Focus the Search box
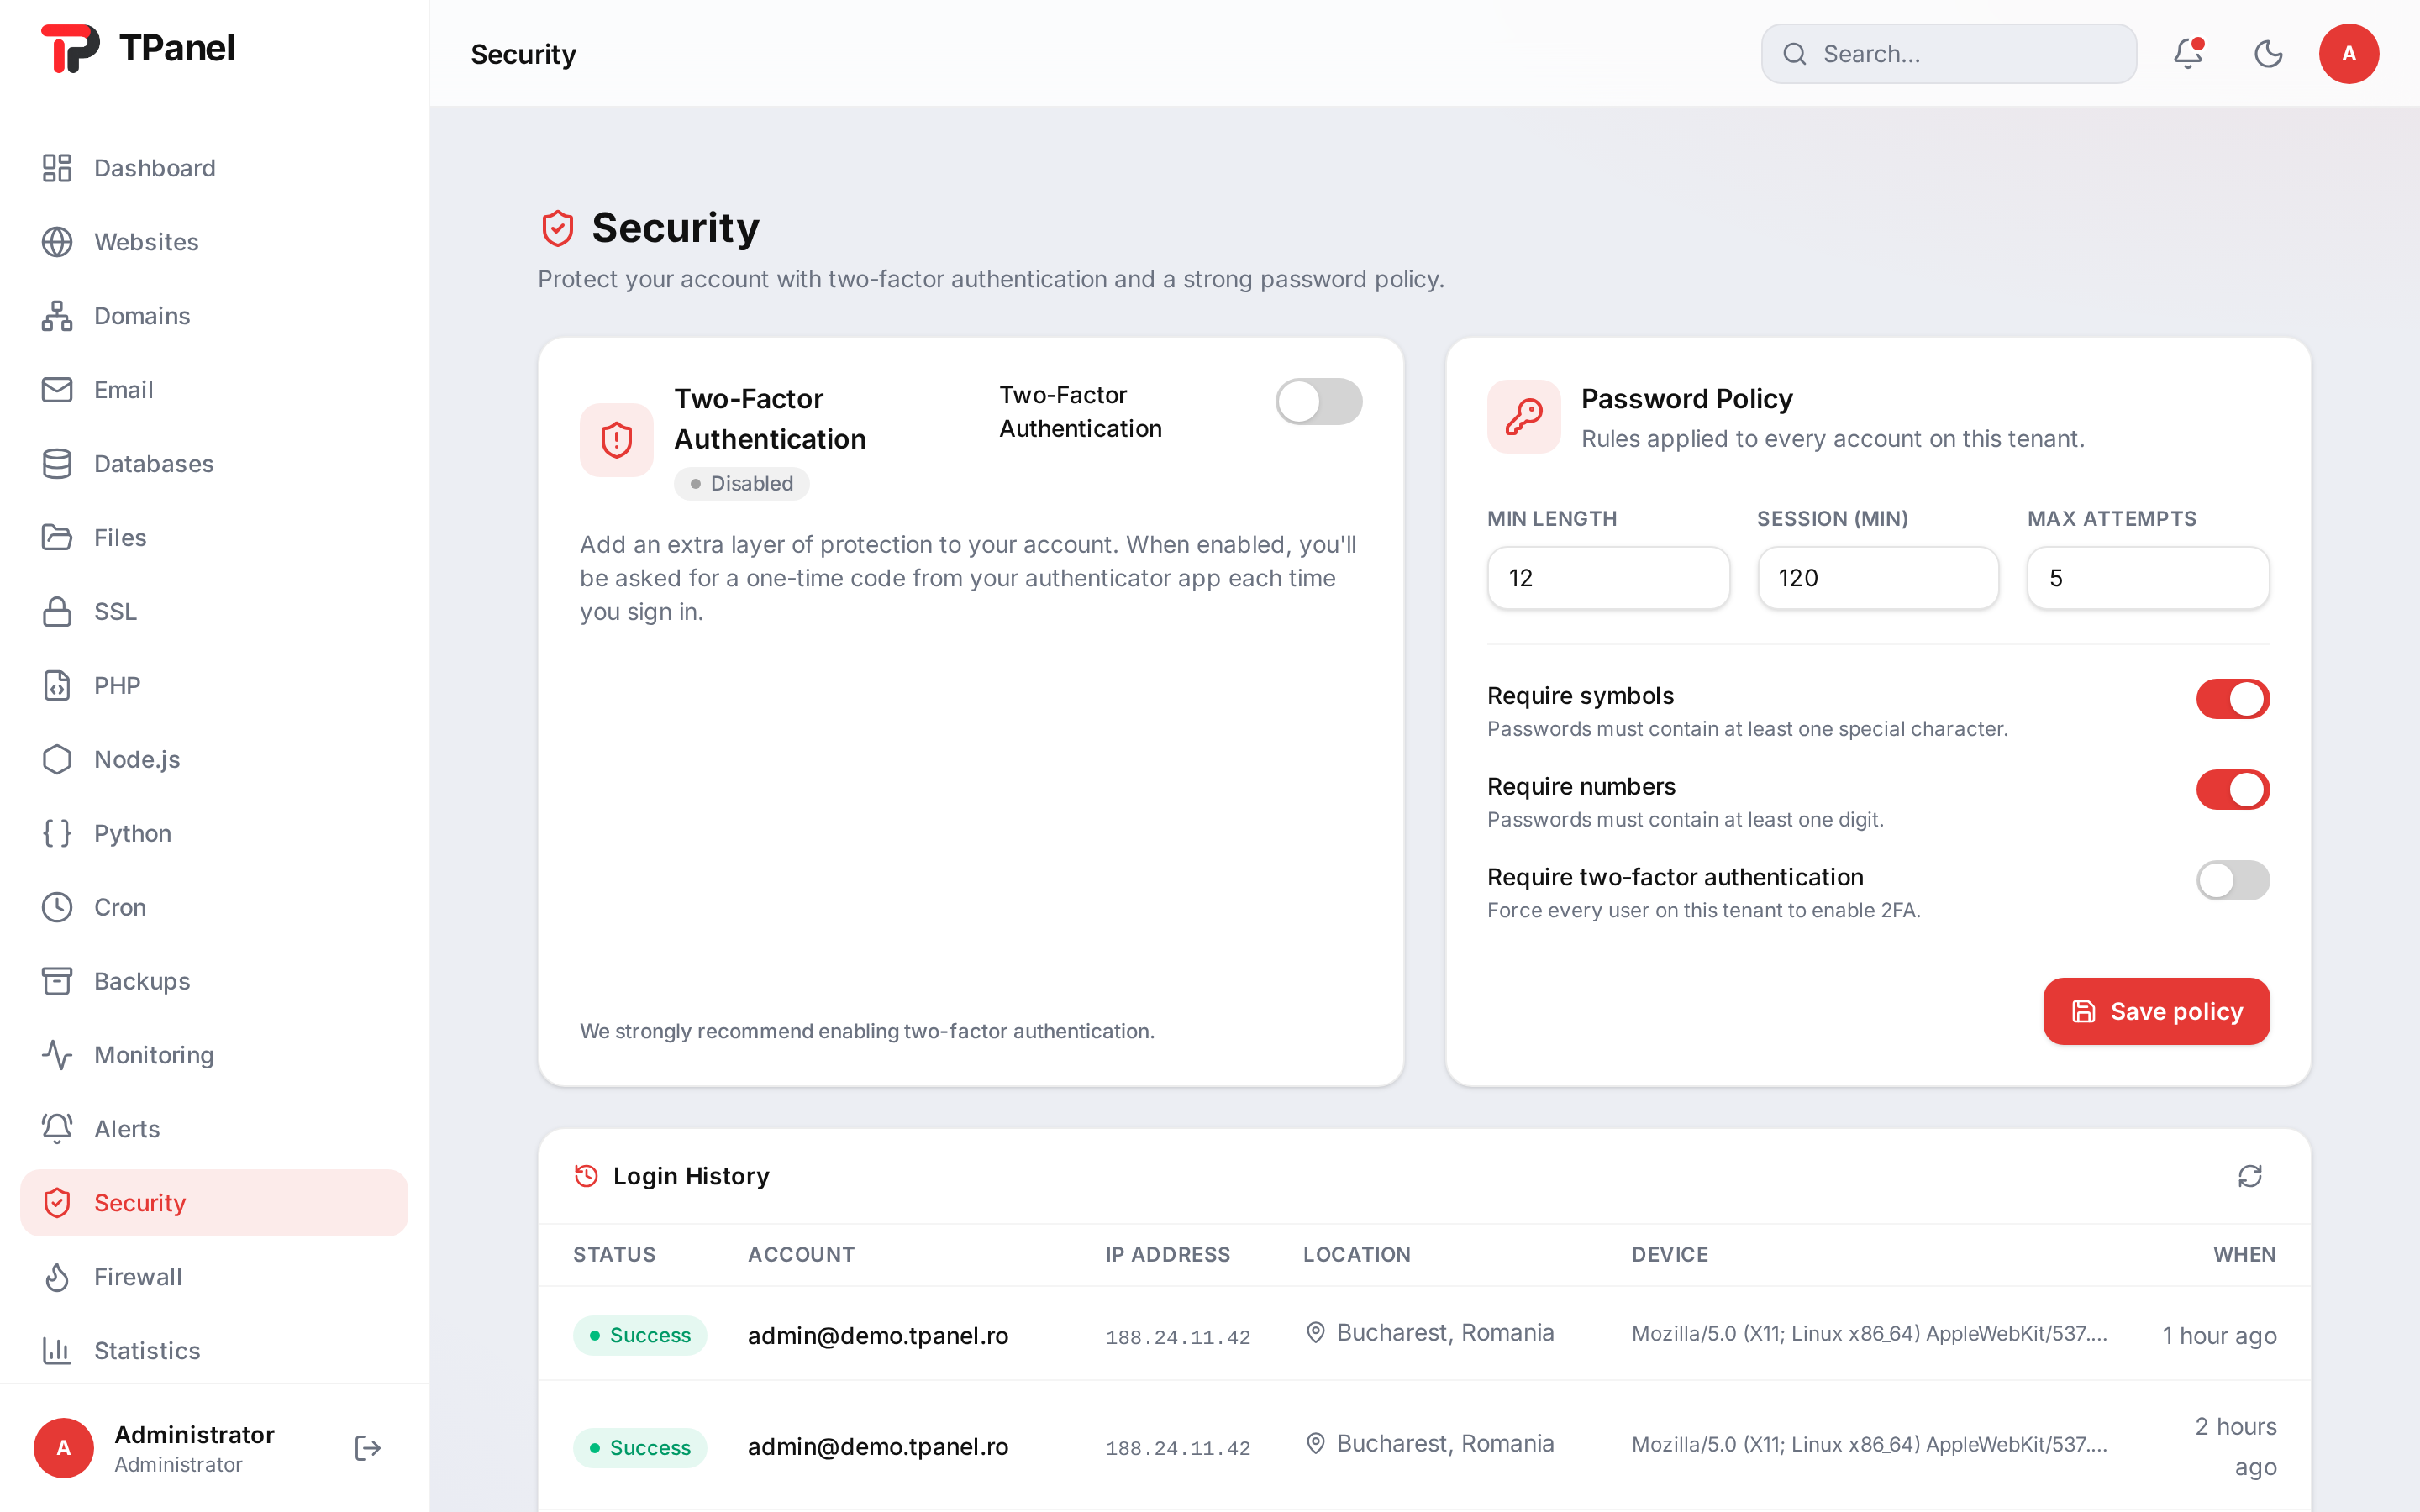Screen dimensions: 2420x1512 point(1948,54)
